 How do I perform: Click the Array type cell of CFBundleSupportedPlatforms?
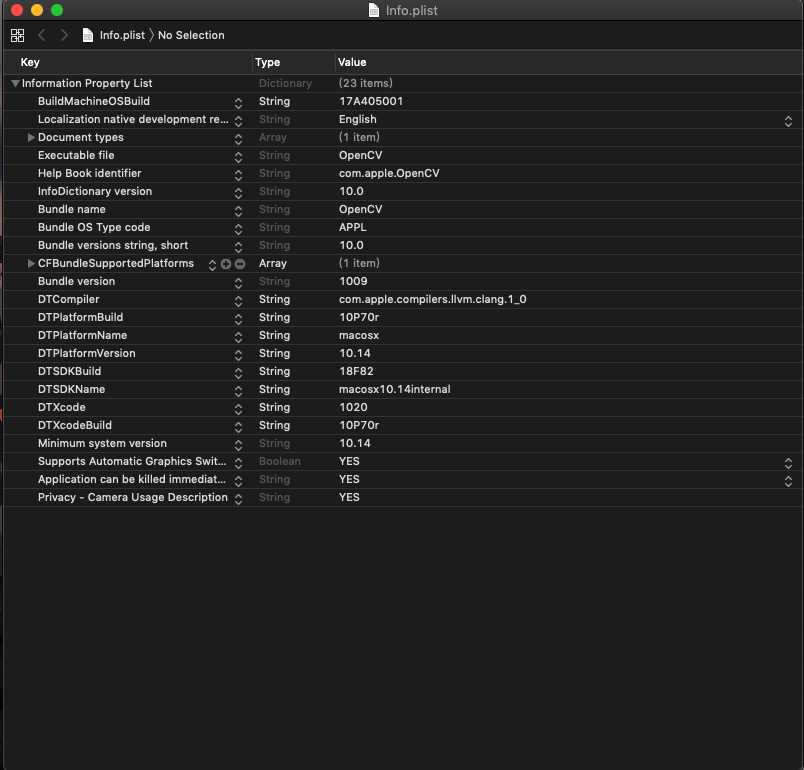click(x=272, y=264)
